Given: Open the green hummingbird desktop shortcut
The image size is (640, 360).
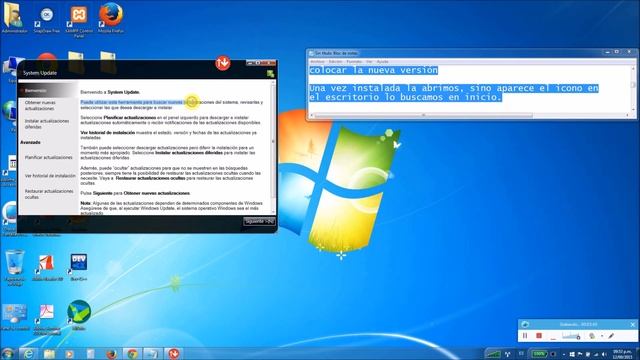Looking at the screenshot, I should 79,314.
